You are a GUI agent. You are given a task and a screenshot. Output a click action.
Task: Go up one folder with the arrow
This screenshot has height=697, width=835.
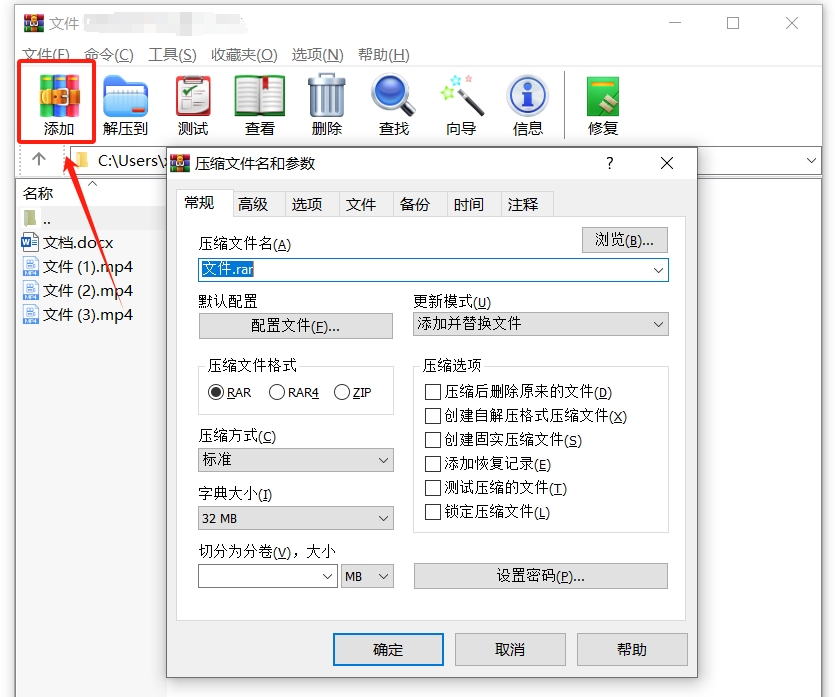coord(39,159)
